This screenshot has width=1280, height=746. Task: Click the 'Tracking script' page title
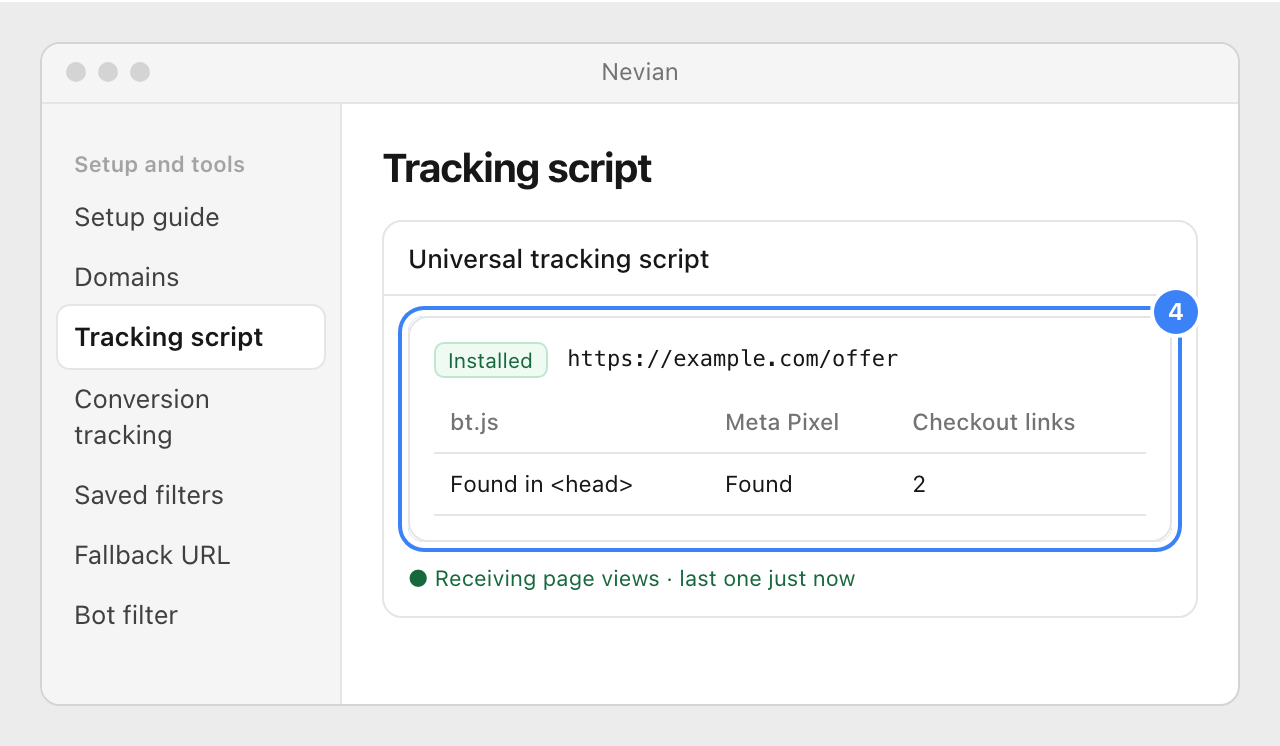click(517, 169)
